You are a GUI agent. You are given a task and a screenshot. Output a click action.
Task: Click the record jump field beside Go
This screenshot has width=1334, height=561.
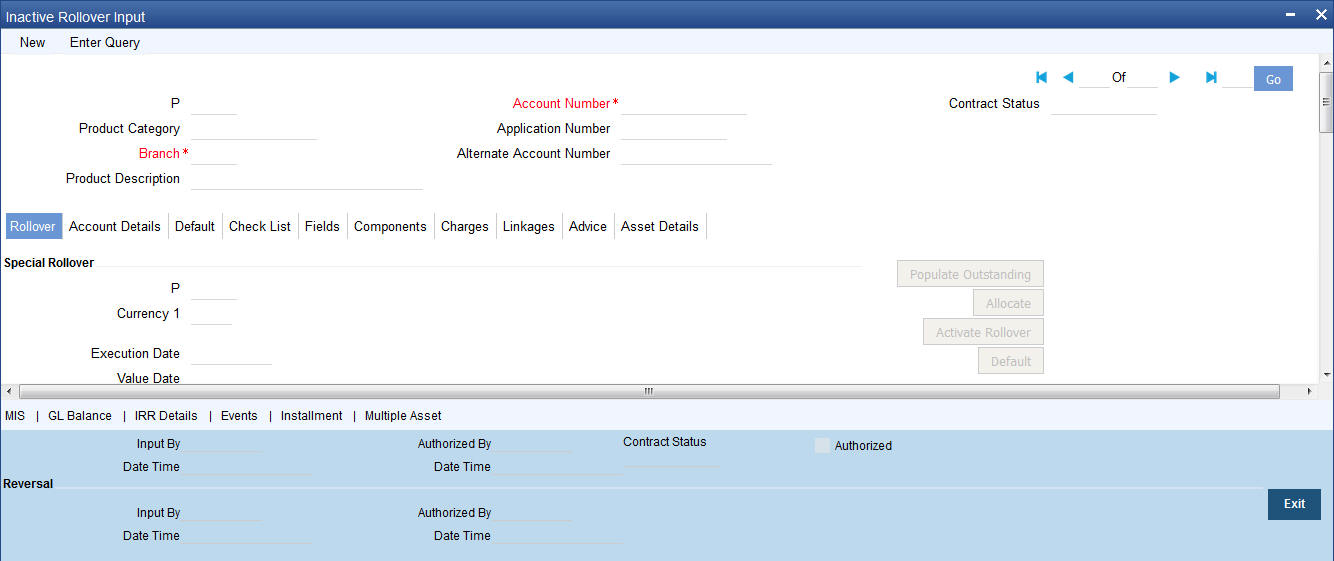point(1237,77)
